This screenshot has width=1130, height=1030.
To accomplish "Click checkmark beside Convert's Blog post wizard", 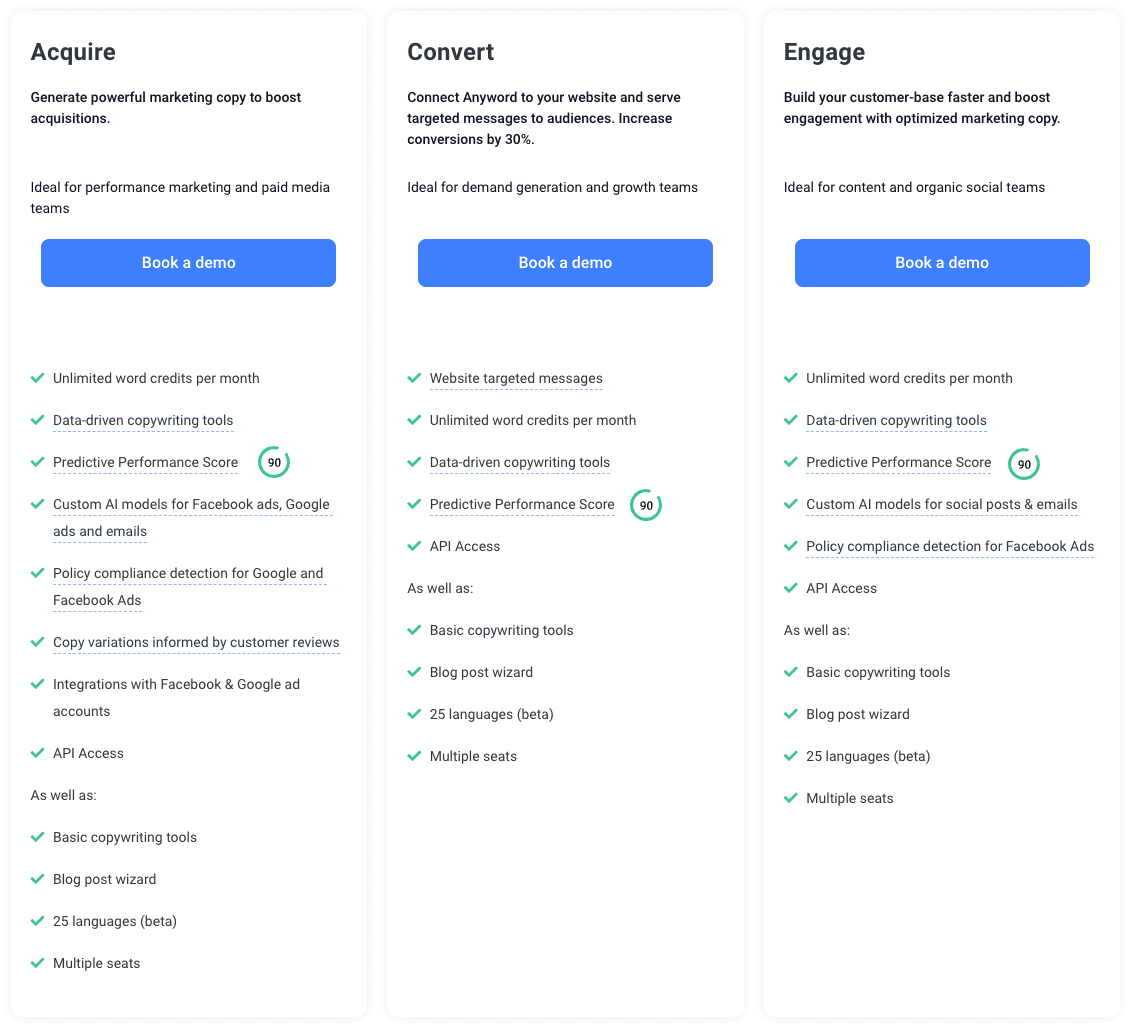I will tap(414, 672).
